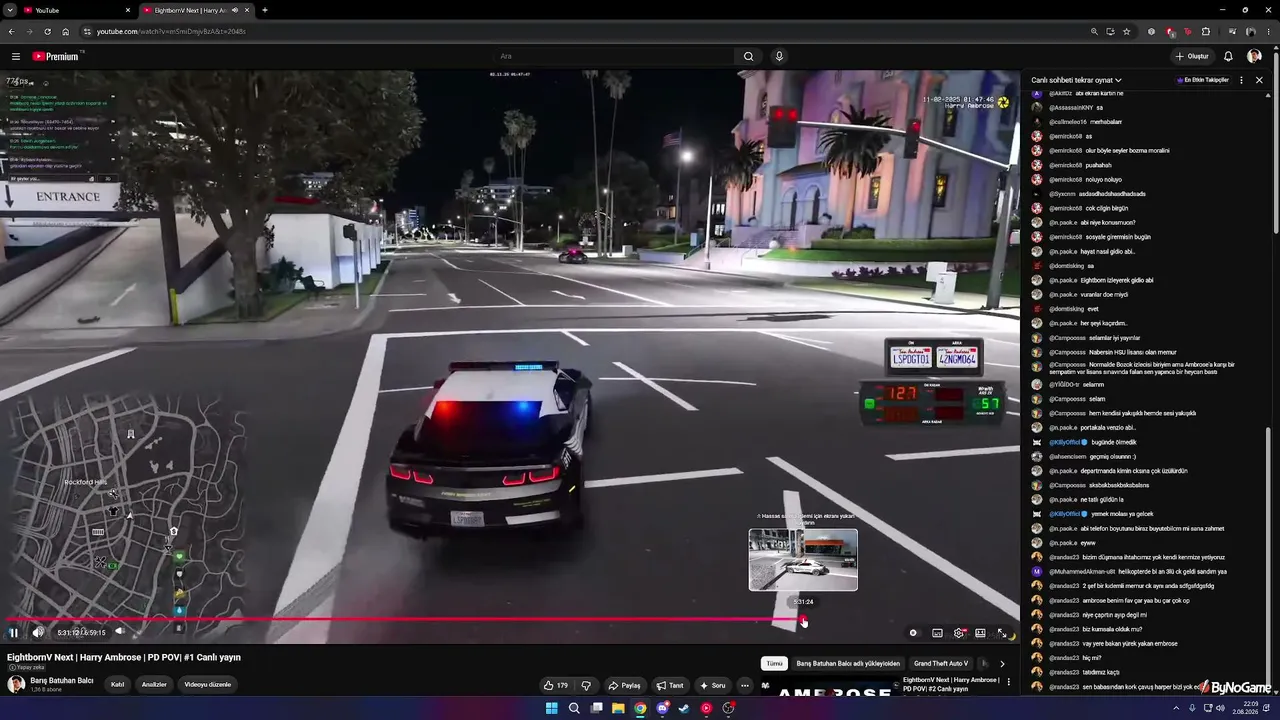
Task: Open the Windows Start menu
Action: click(x=551, y=708)
